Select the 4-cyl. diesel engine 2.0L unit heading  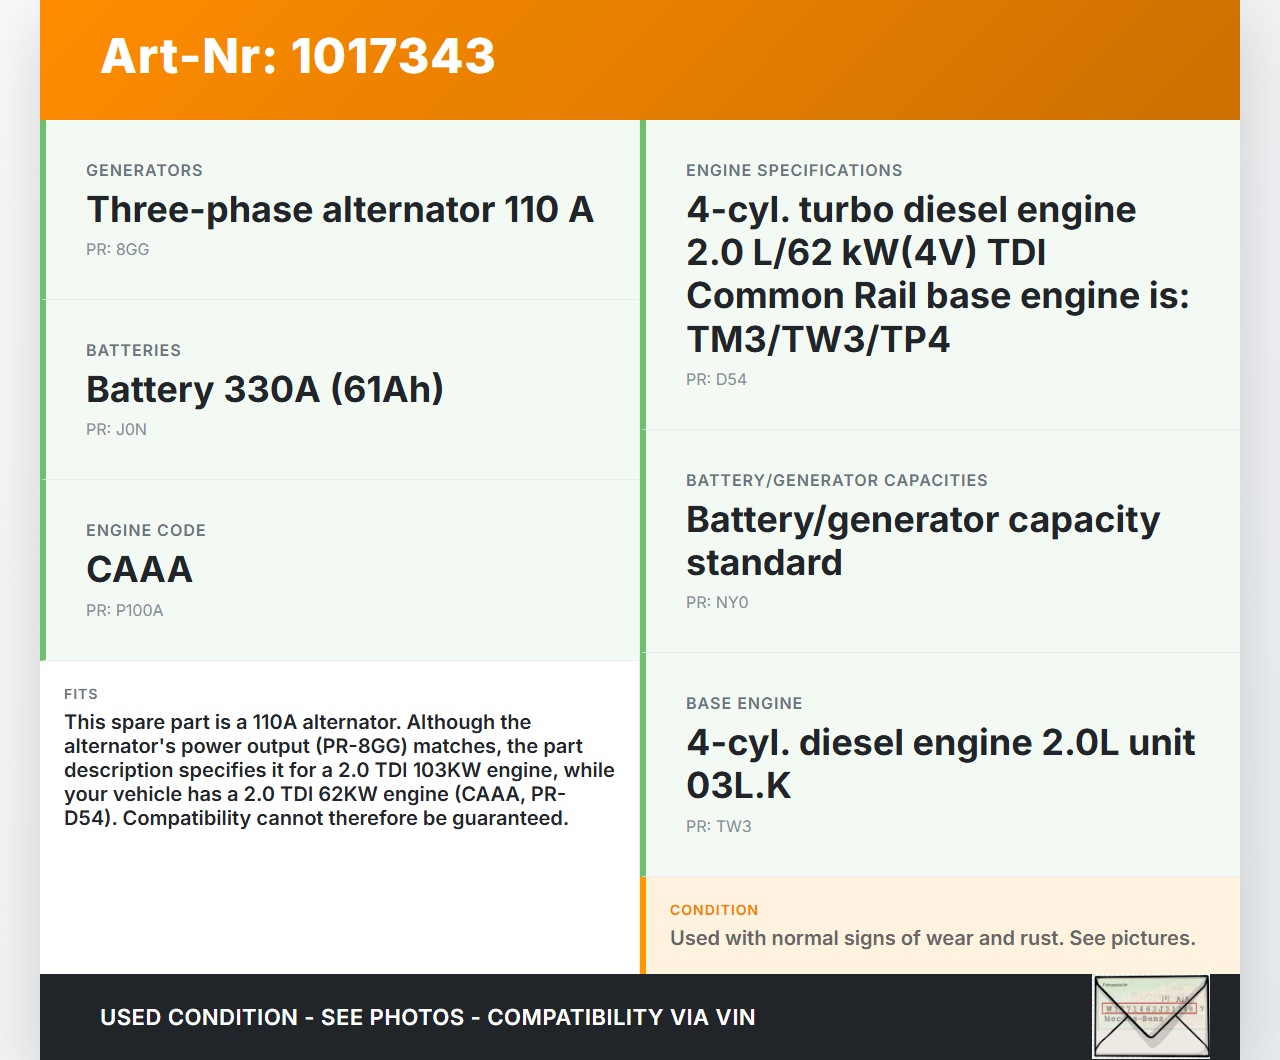940,764
